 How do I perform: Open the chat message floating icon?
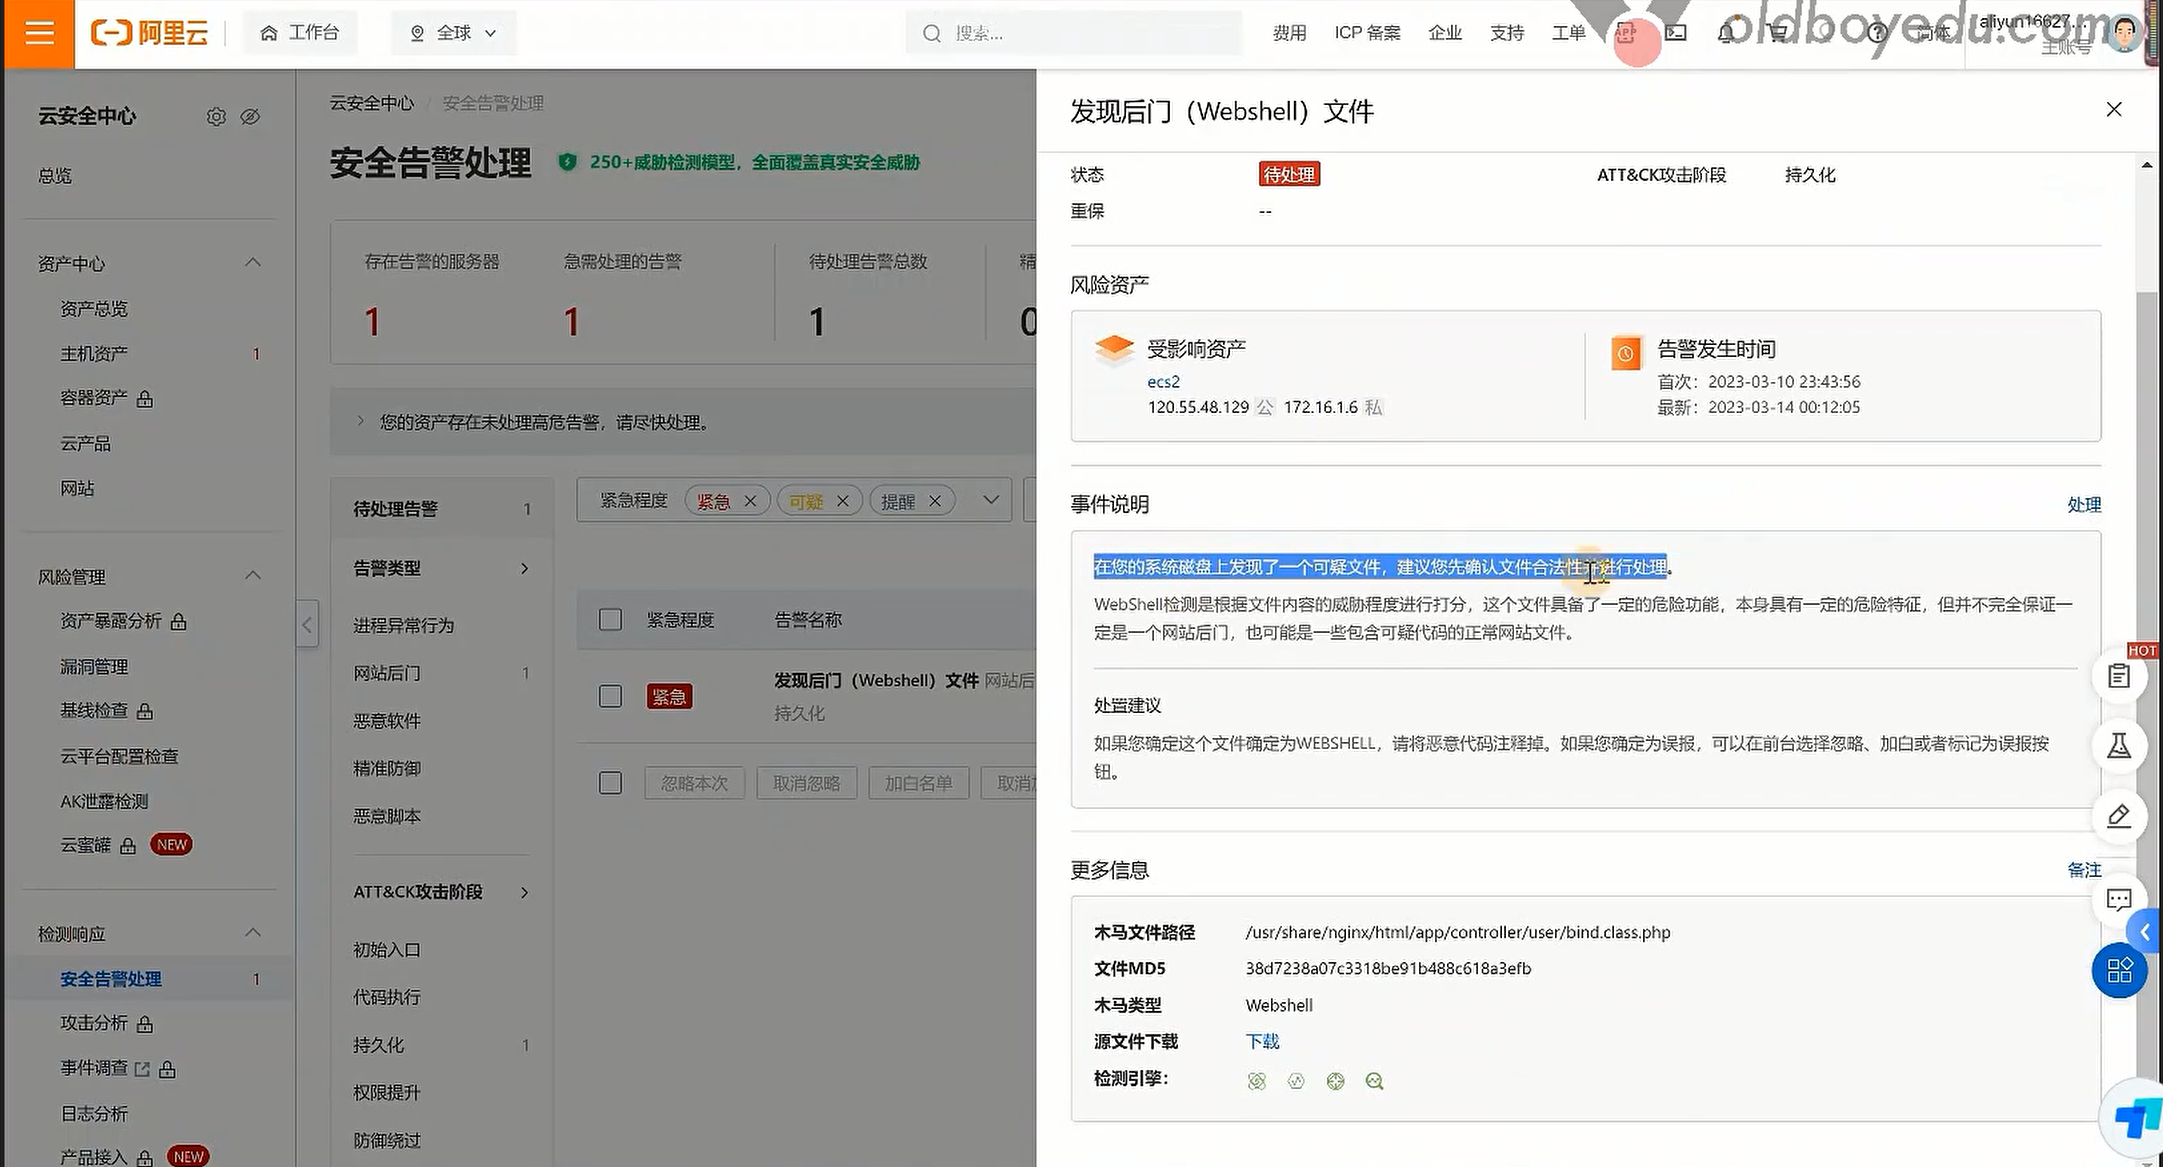[x=2119, y=899]
